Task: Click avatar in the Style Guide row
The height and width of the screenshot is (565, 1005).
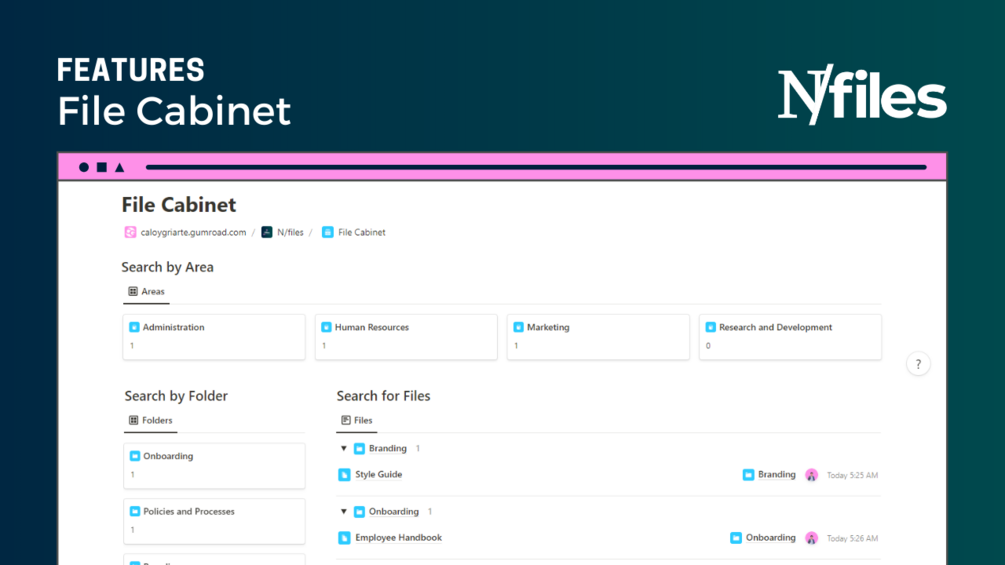Action: (811, 475)
